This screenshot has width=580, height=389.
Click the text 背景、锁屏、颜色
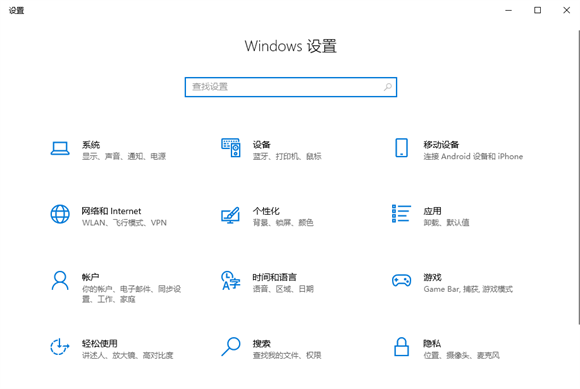pos(283,223)
